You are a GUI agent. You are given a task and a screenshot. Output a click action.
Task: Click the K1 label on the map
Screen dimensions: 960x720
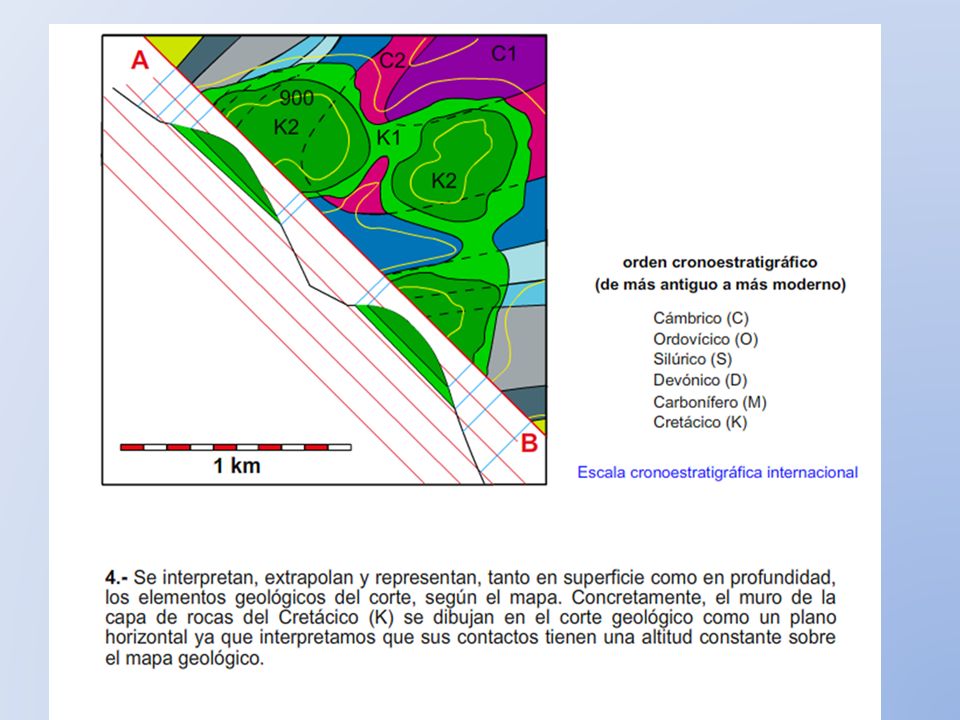[389, 138]
